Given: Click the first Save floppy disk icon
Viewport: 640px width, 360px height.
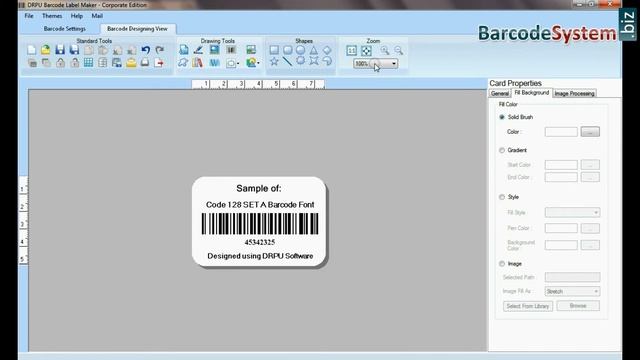Looking at the screenshot, I should pyautogui.click(x=60, y=50).
